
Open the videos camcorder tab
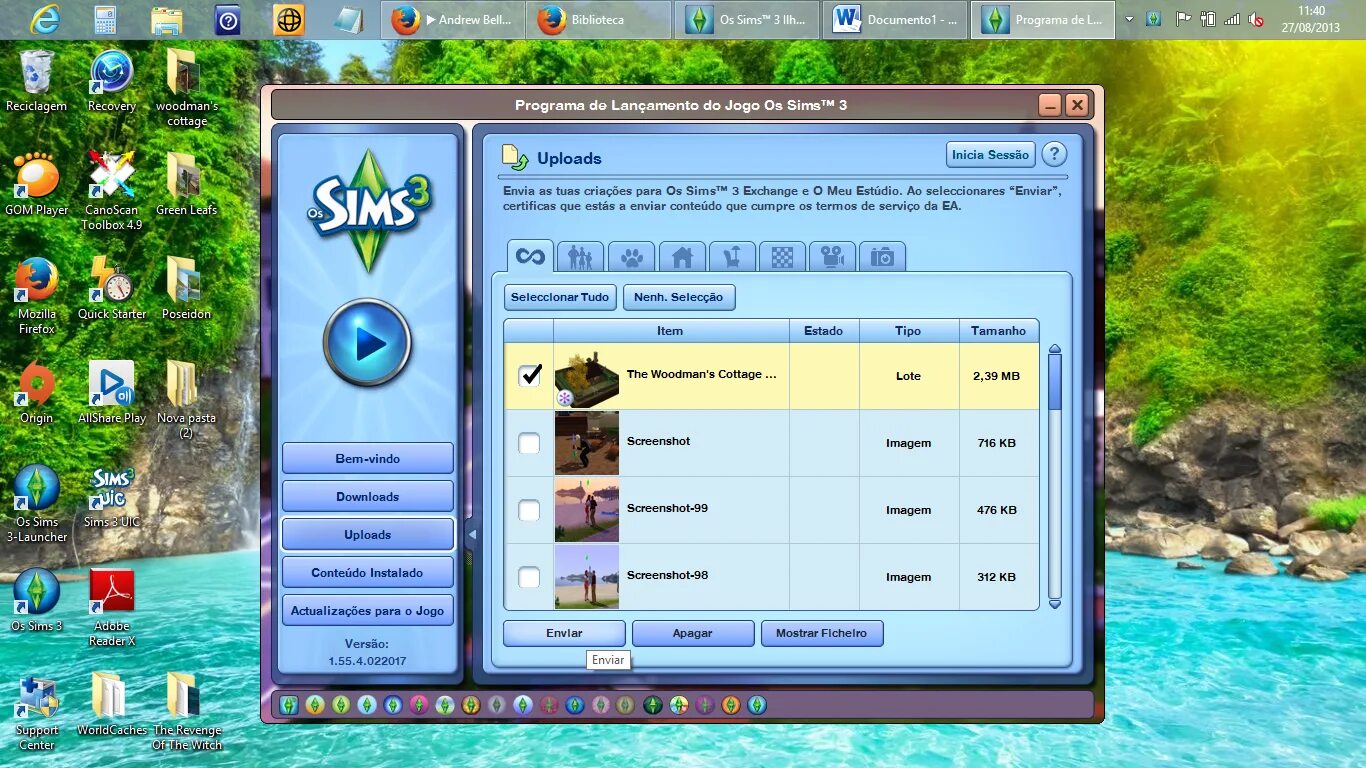[832, 257]
